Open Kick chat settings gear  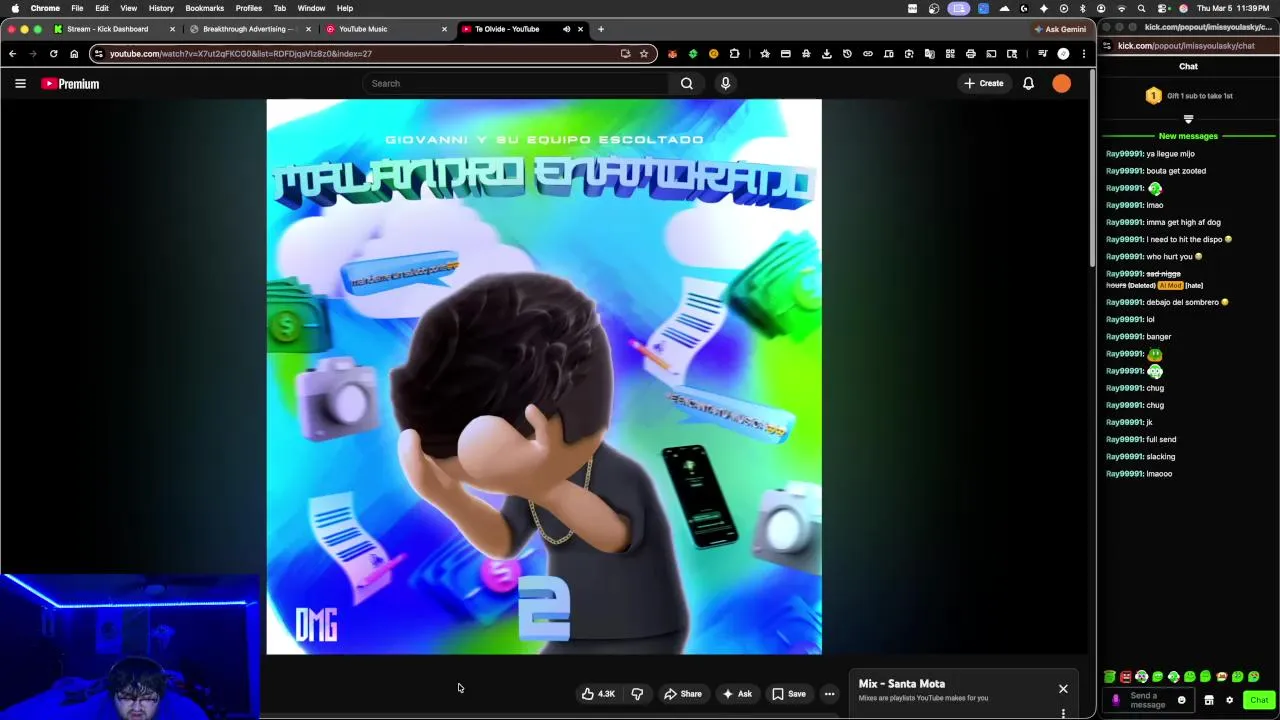[1229, 700]
